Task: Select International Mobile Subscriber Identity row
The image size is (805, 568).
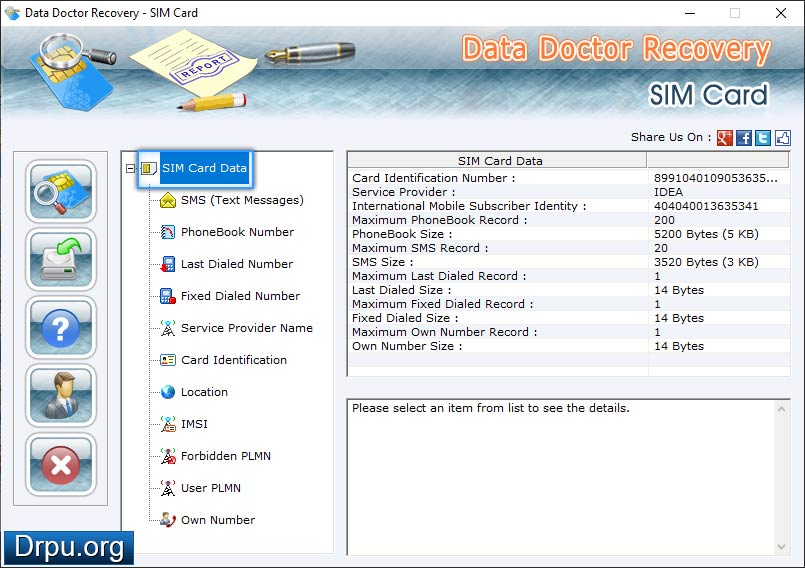Action: tap(569, 206)
